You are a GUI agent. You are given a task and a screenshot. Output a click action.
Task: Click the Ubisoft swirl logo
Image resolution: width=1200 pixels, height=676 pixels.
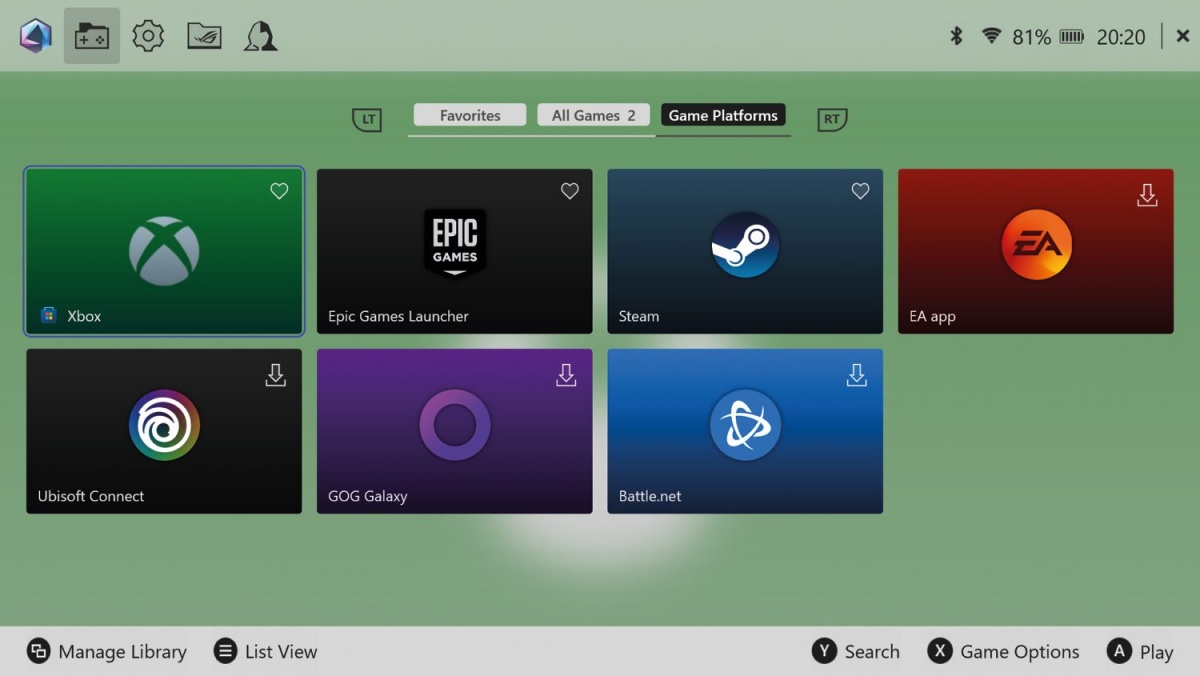pyautogui.click(x=164, y=425)
